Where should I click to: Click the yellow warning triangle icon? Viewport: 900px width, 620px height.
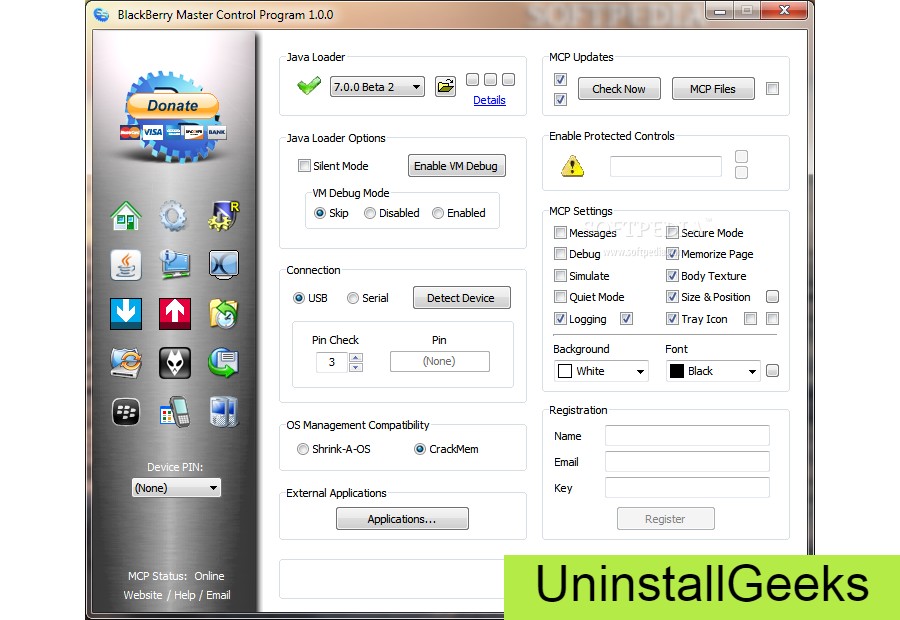[x=572, y=166]
